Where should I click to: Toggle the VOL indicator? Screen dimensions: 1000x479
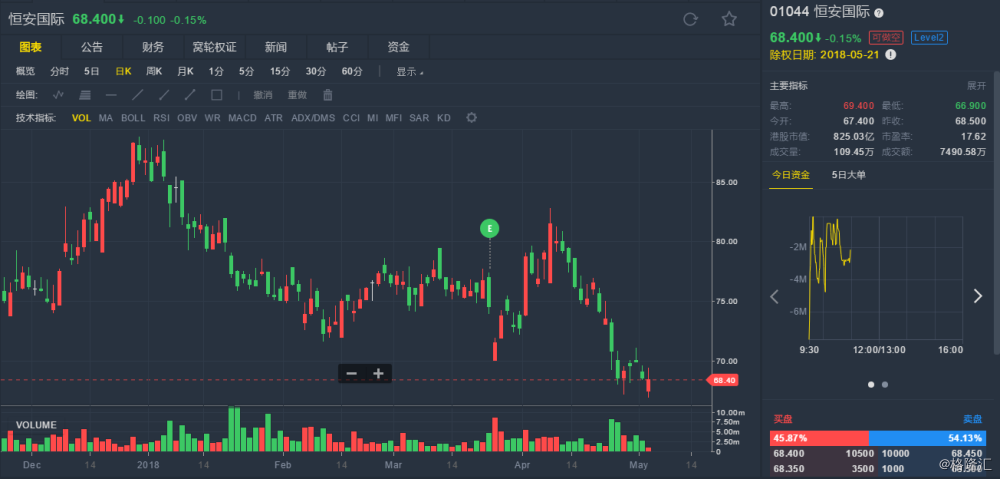pyautogui.click(x=81, y=117)
